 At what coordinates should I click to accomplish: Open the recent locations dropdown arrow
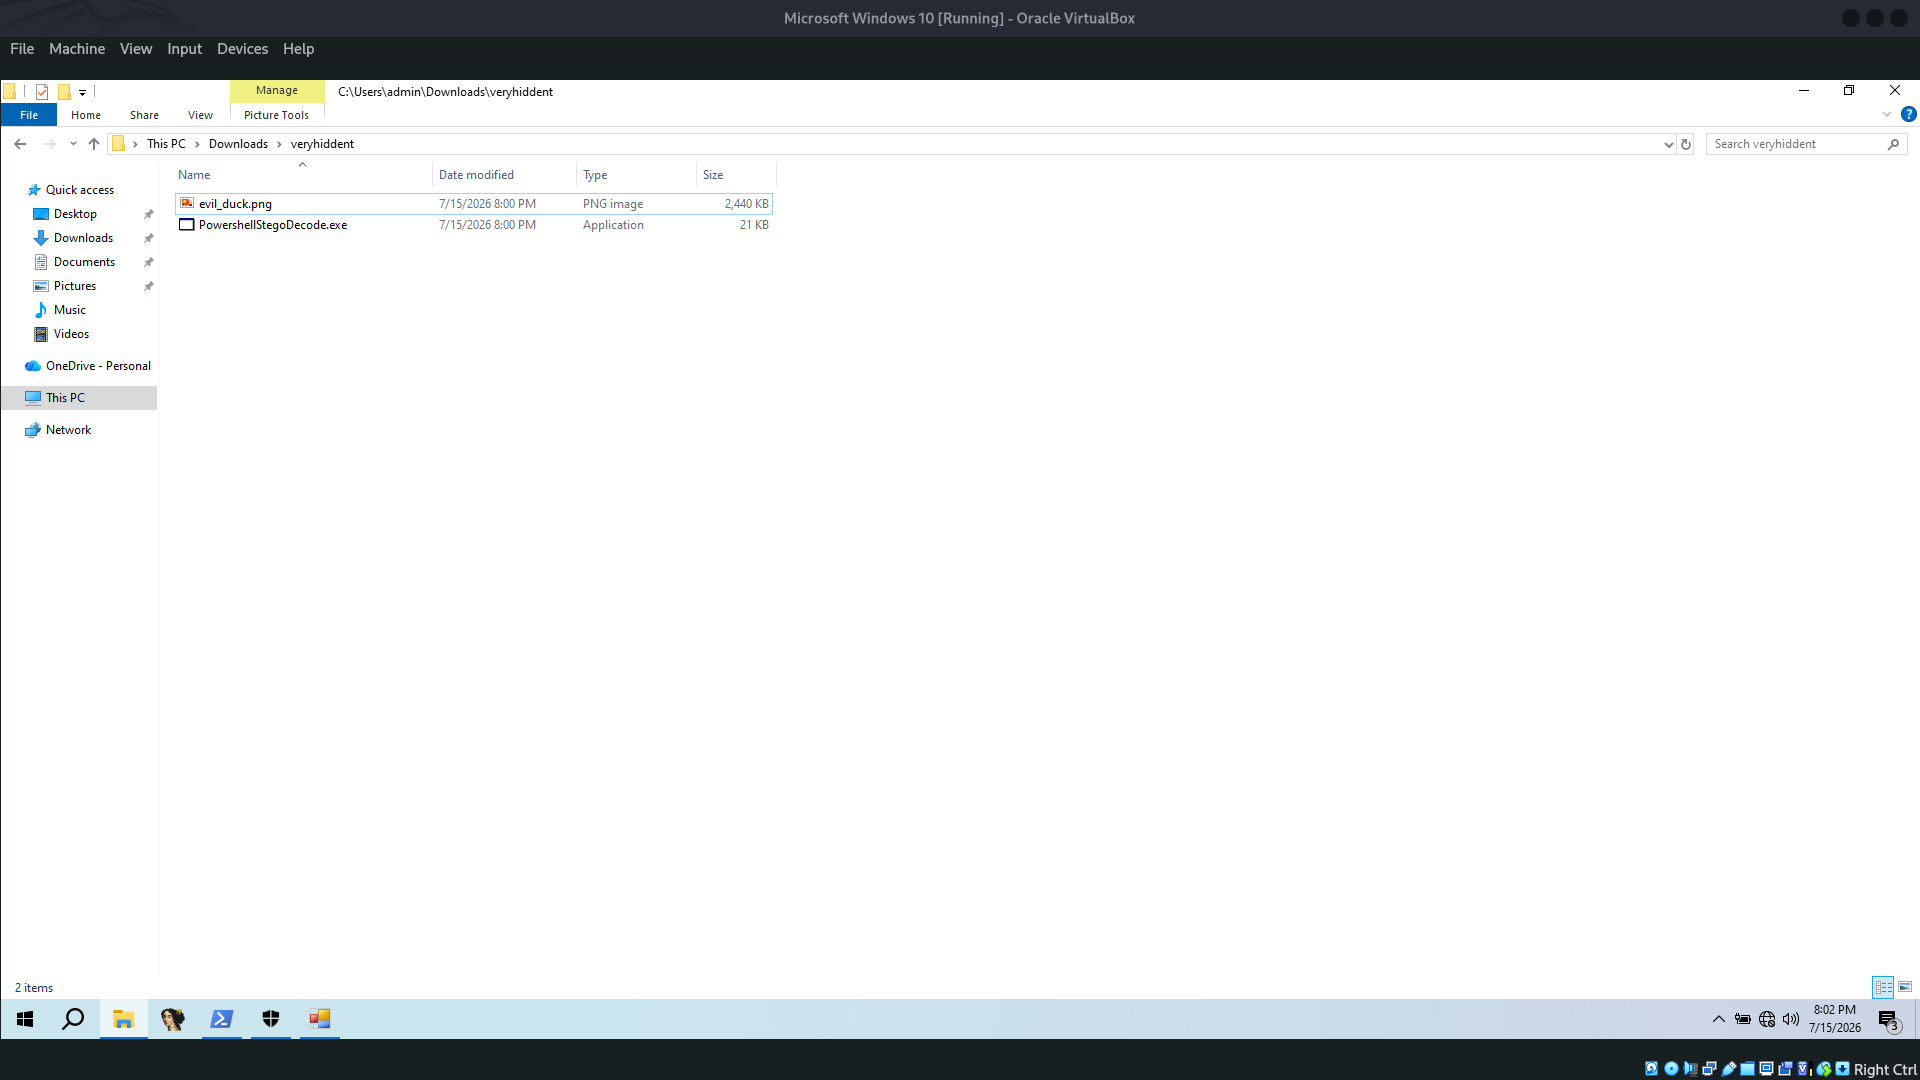(x=73, y=144)
